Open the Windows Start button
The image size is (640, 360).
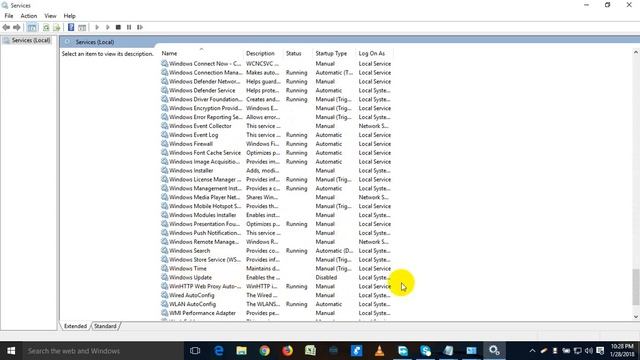11,351
